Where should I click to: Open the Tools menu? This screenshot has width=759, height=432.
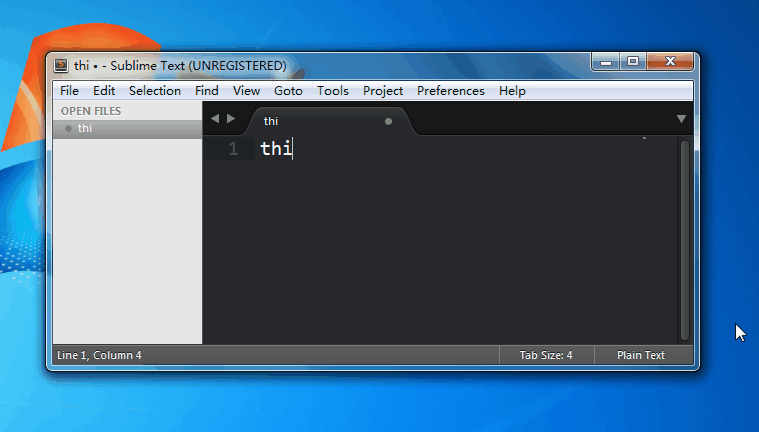click(x=333, y=91)
